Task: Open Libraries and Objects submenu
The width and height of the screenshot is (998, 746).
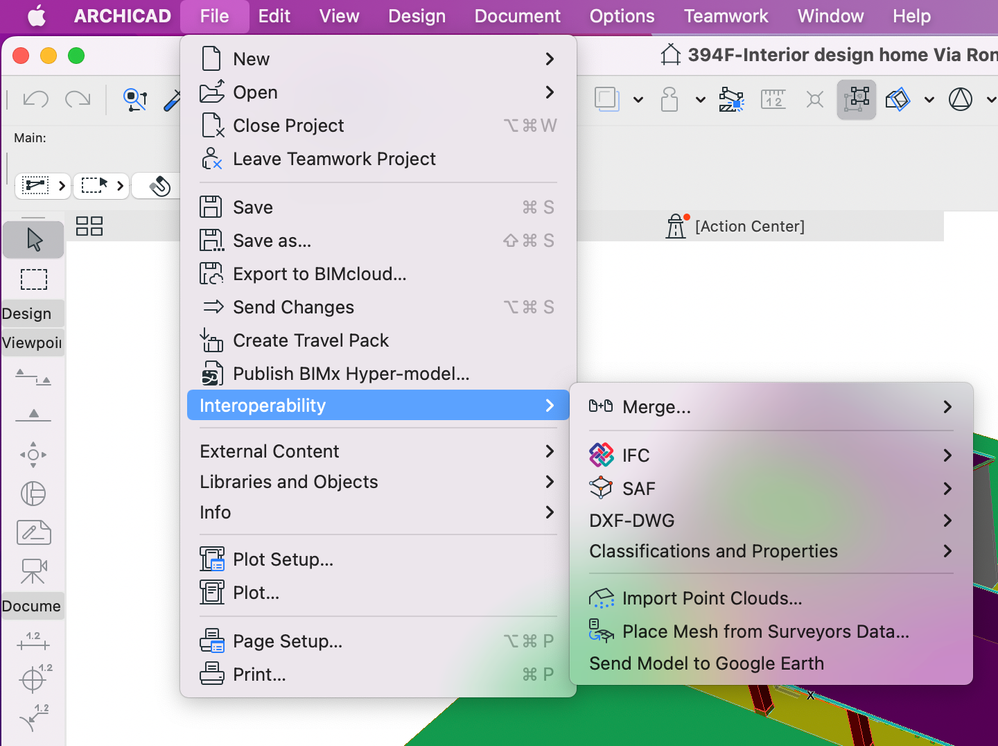Action: pyautogui.click(x=378, y=482)
